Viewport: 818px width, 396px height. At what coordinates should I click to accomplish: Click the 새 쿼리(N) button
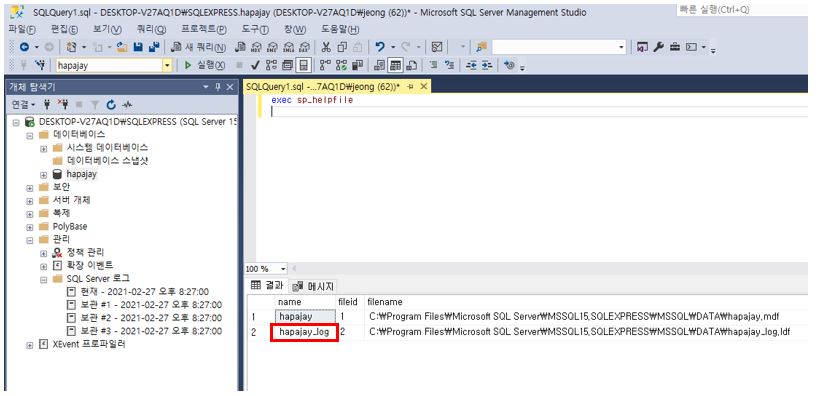pos(199,47)
